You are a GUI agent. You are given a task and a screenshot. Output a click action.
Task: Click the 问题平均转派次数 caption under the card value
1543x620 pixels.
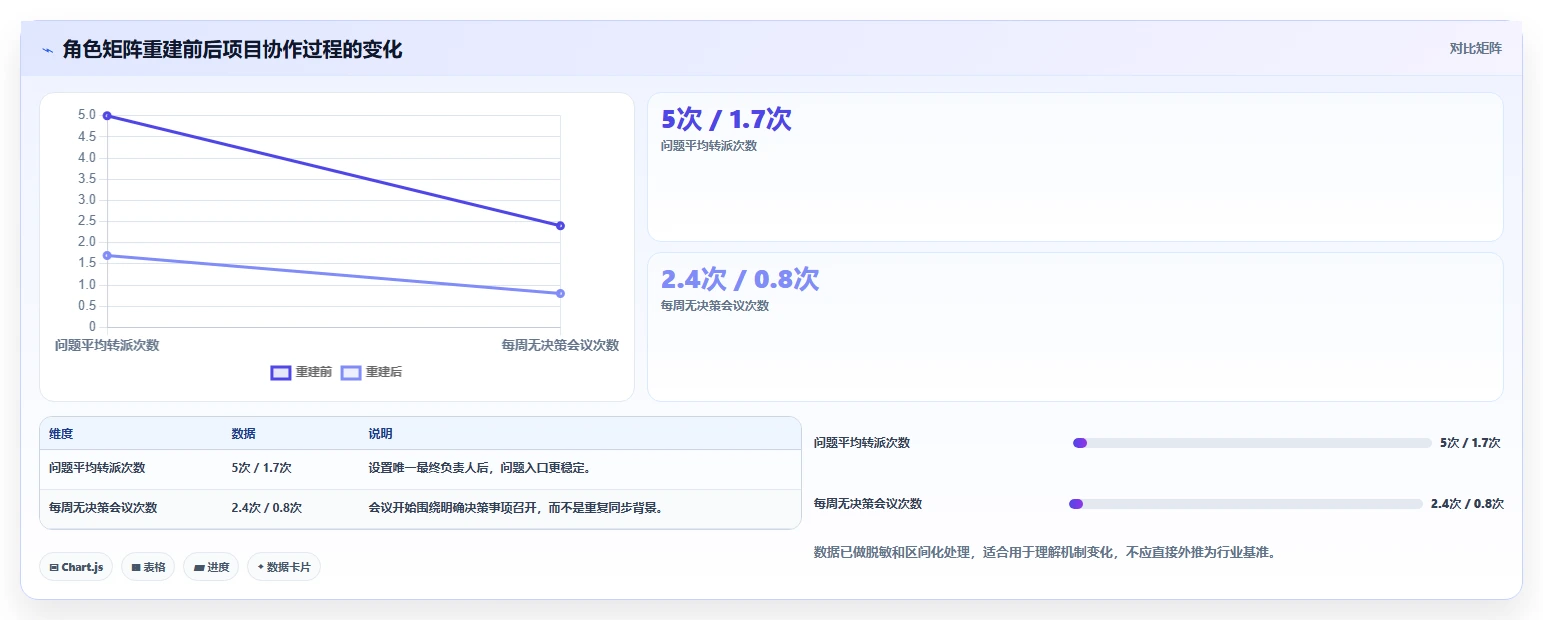tap(709, 146)
